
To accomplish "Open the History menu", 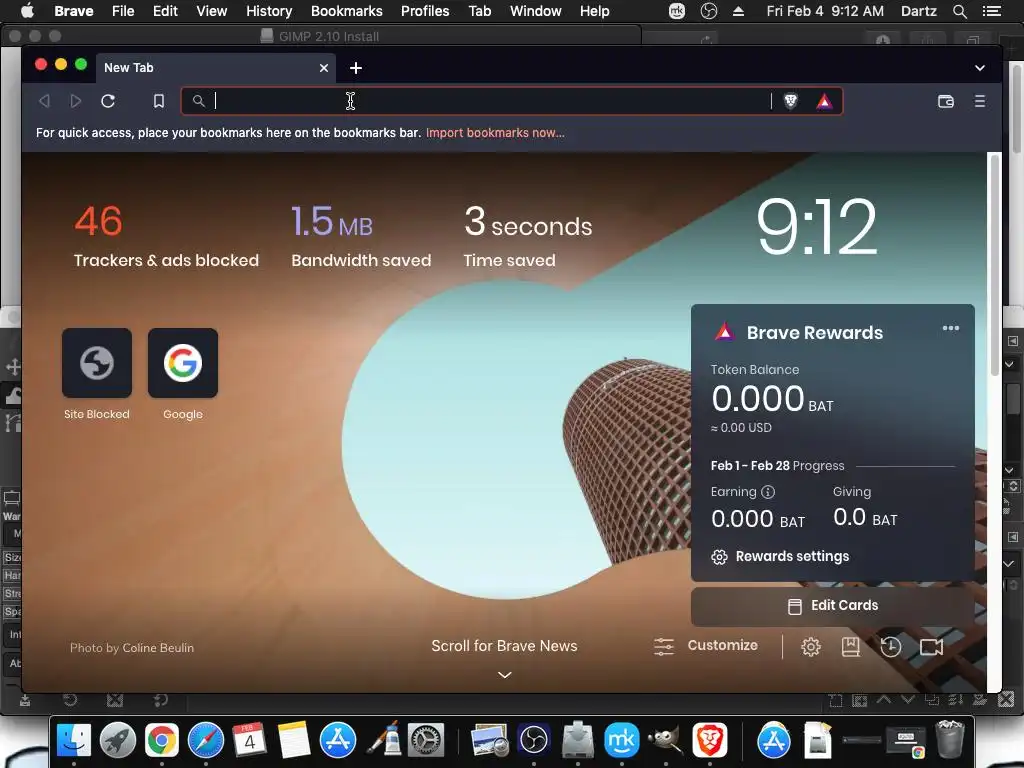I will [x=269, y=11].
